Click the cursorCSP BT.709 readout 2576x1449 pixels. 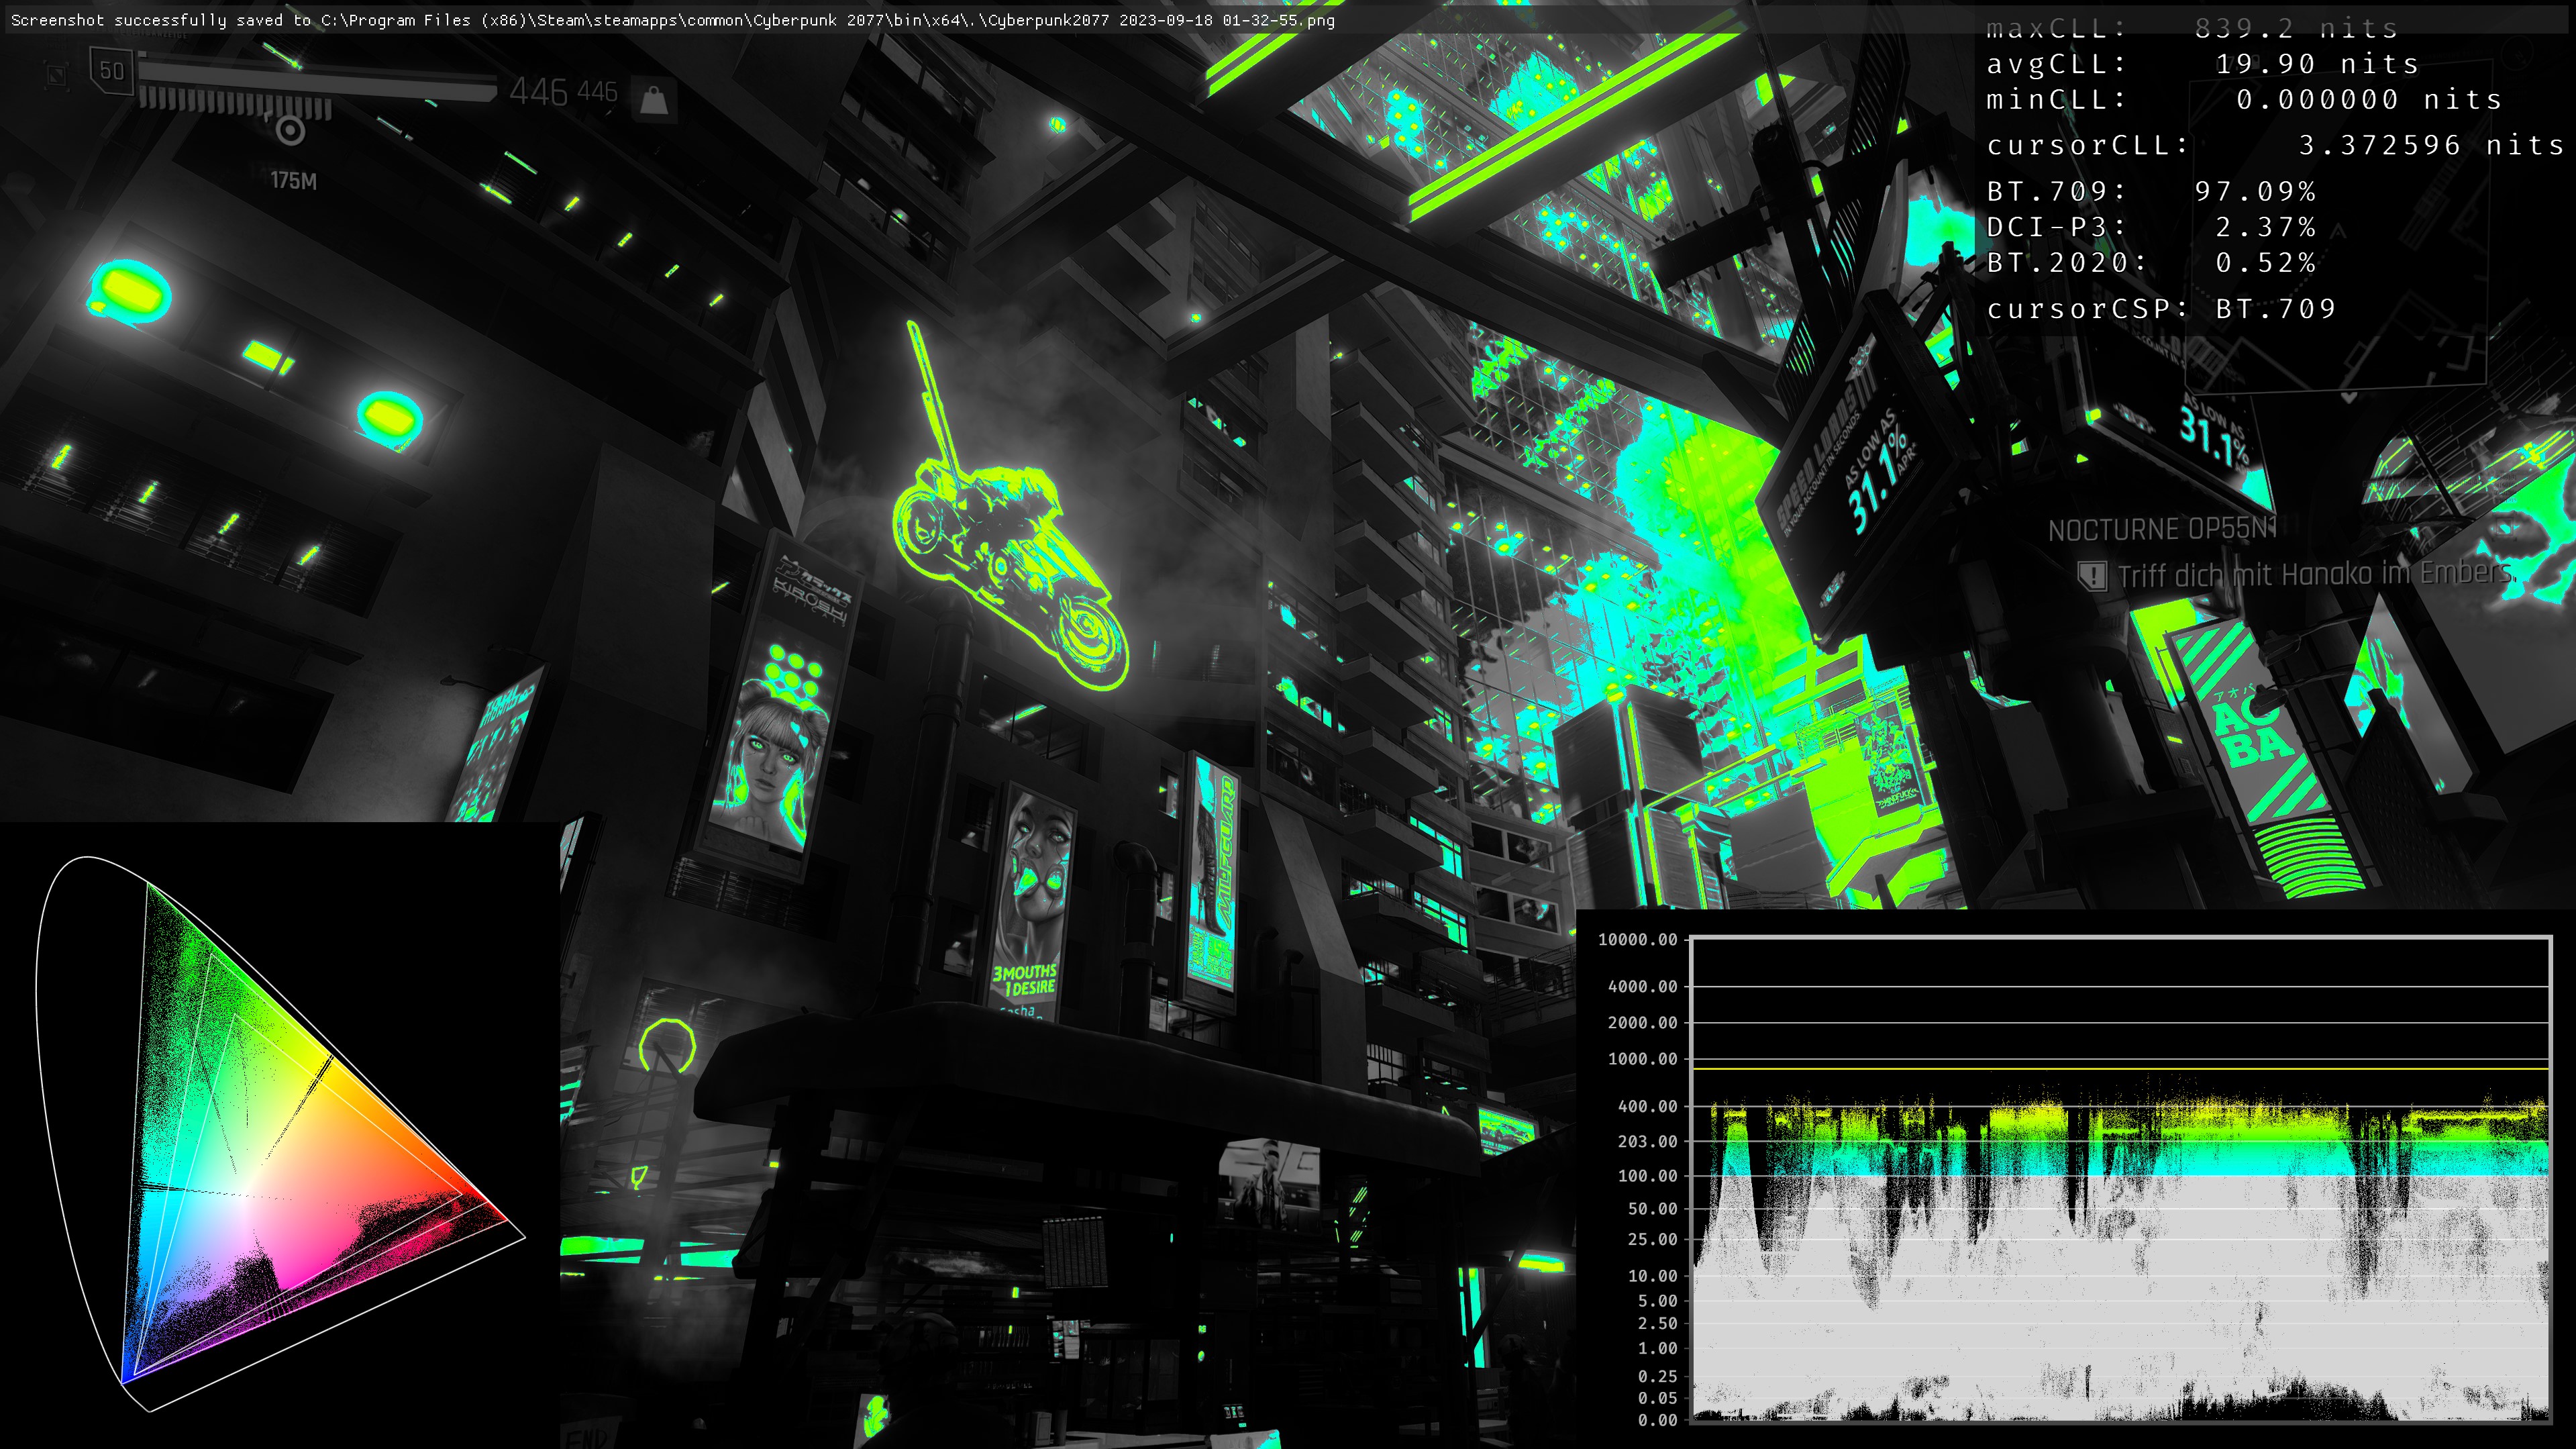point(2161,309)
